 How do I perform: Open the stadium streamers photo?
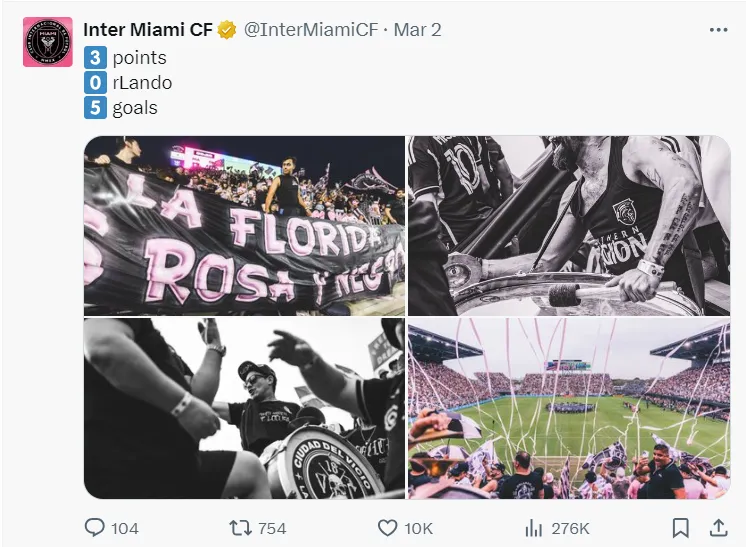point(569,408)
